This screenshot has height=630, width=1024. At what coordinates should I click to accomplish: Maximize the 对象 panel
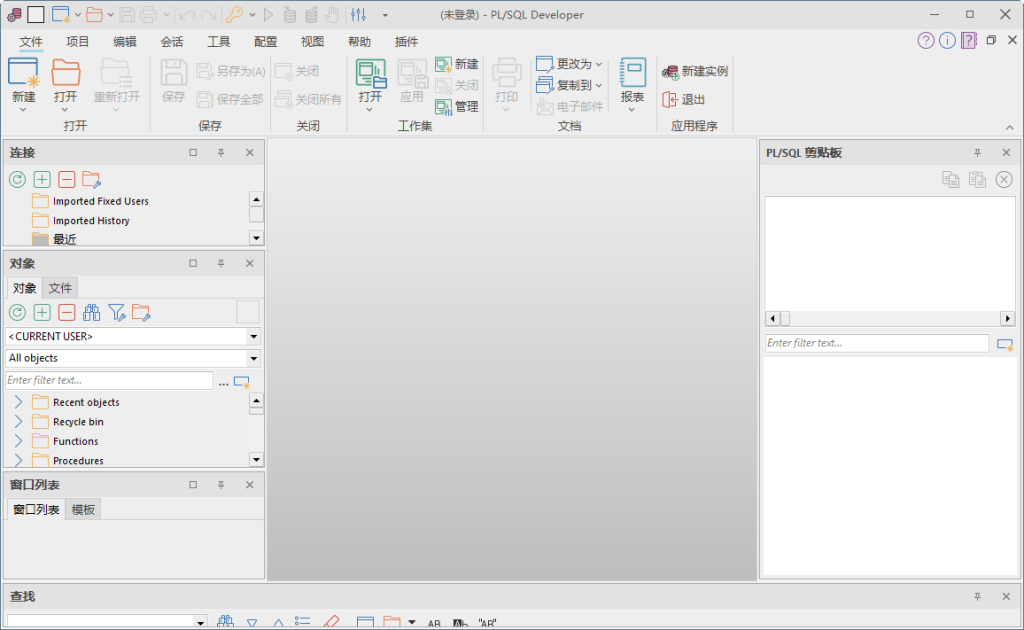click(193, 263)
